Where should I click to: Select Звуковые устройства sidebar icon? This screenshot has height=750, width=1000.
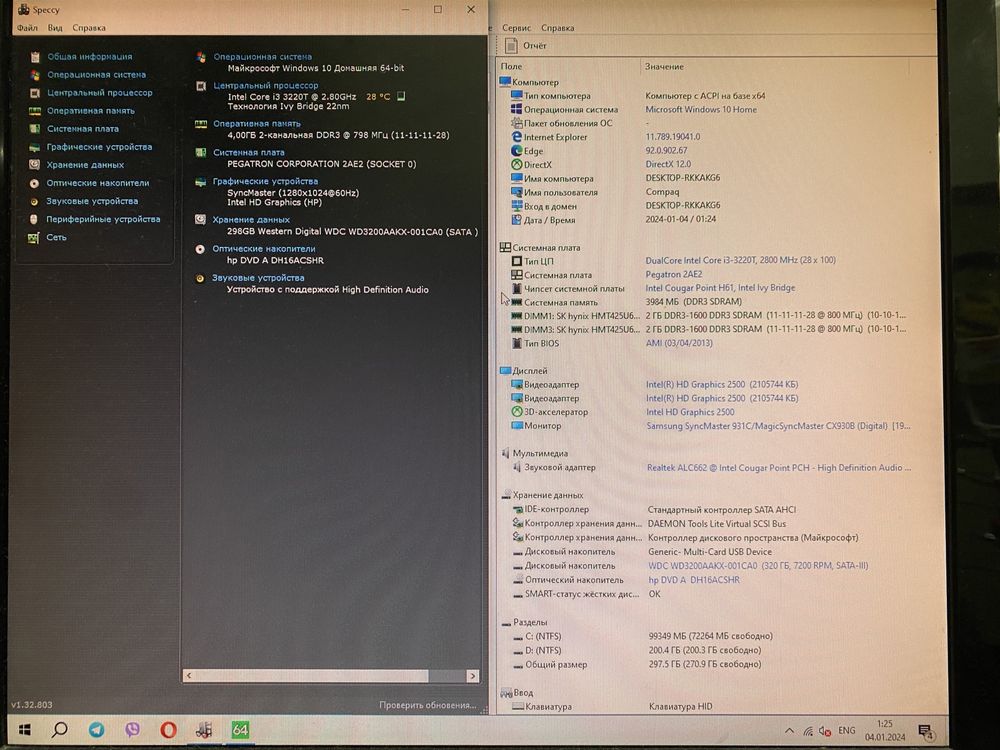click(x=34, y=202)
